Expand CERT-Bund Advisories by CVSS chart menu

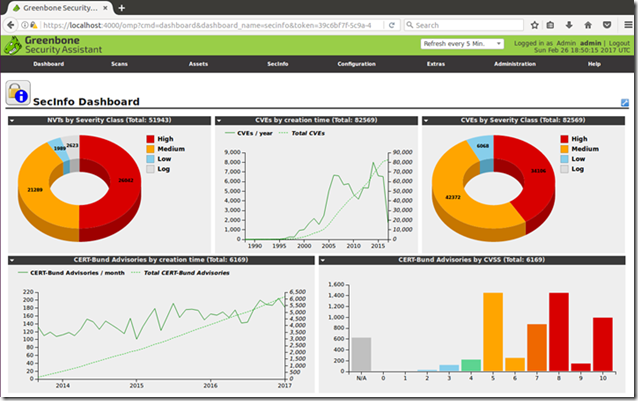(323, 260)
